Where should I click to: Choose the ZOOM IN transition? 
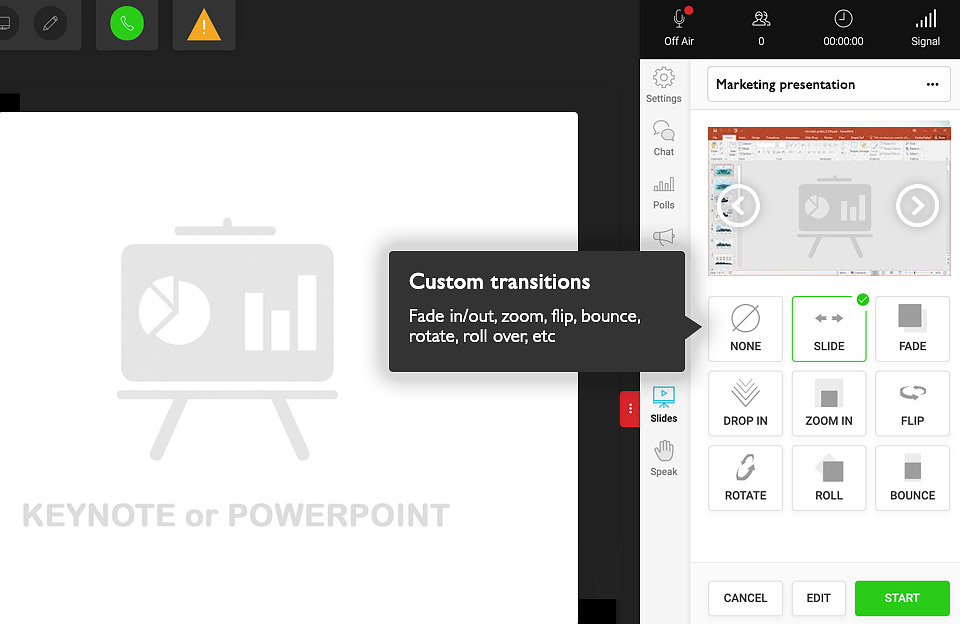tap(829, 403)
